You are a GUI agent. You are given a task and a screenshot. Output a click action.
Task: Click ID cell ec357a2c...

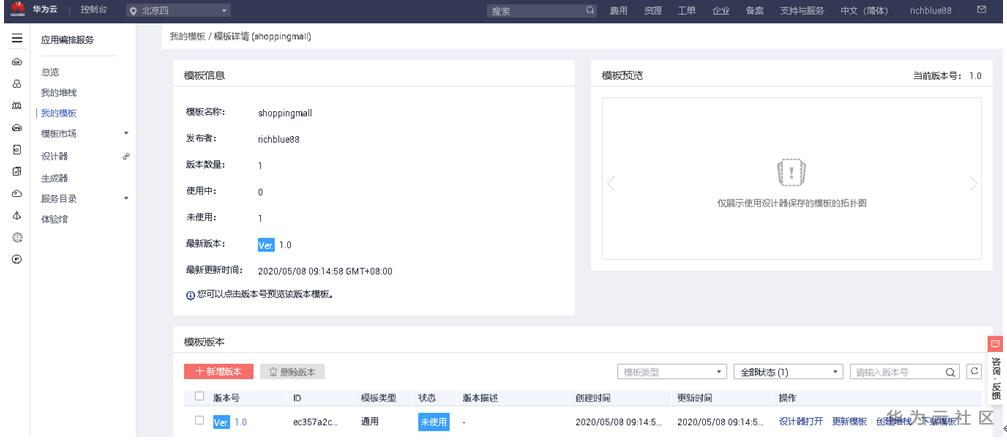click(x=315, y=422)
